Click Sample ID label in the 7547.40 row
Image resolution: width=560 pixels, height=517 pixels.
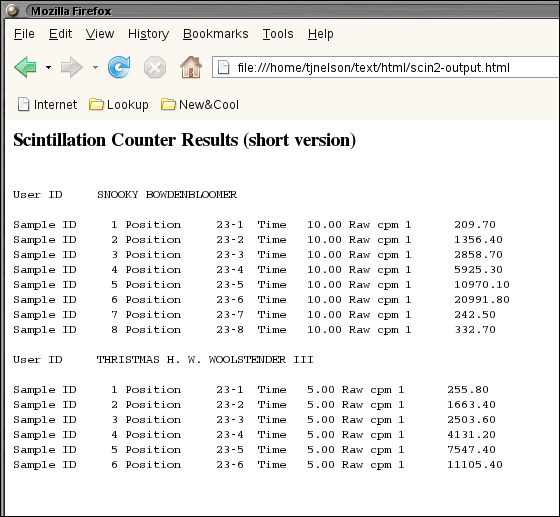click(45, 450)
